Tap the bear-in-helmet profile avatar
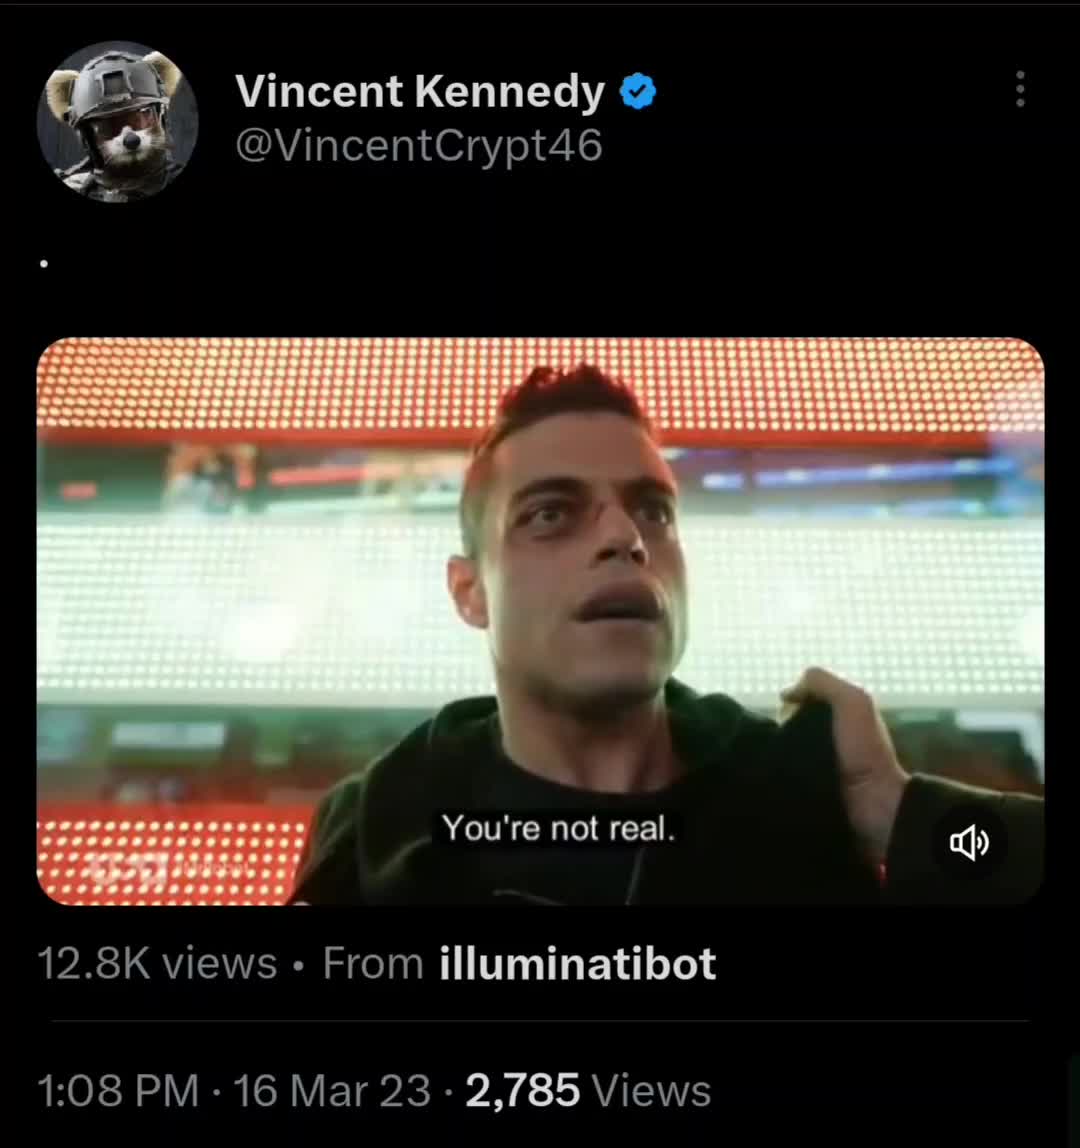Screen dimensions: 1080x1148 coord(117,121)
